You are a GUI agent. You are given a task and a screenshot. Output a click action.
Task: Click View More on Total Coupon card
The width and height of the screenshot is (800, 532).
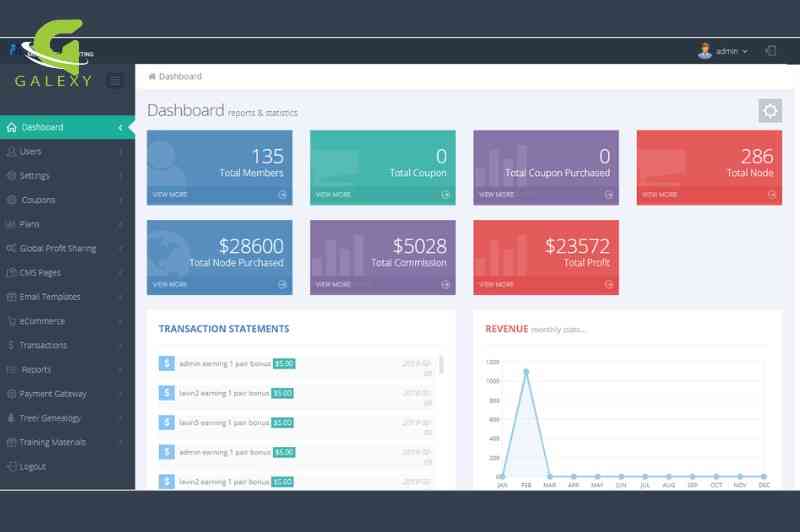click(334, 195)
